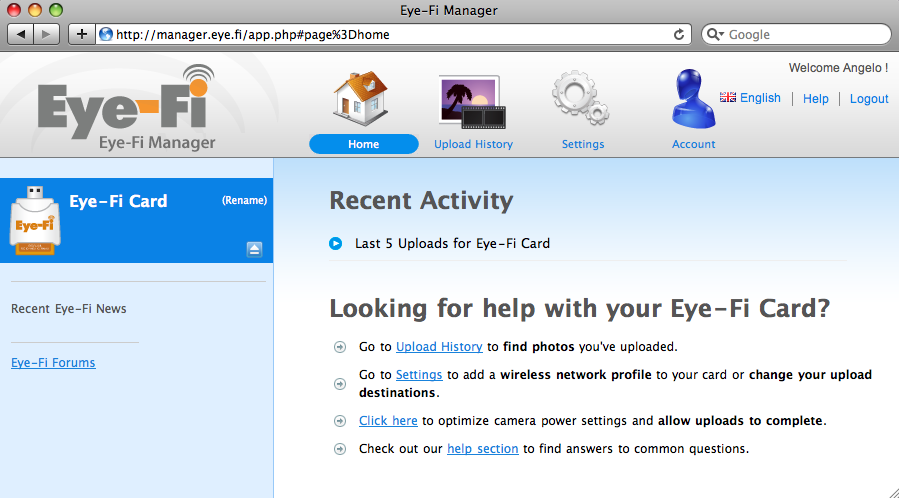Open Account via the blue person icon
This screenshot has width=899, height=498.
point(693,99)
